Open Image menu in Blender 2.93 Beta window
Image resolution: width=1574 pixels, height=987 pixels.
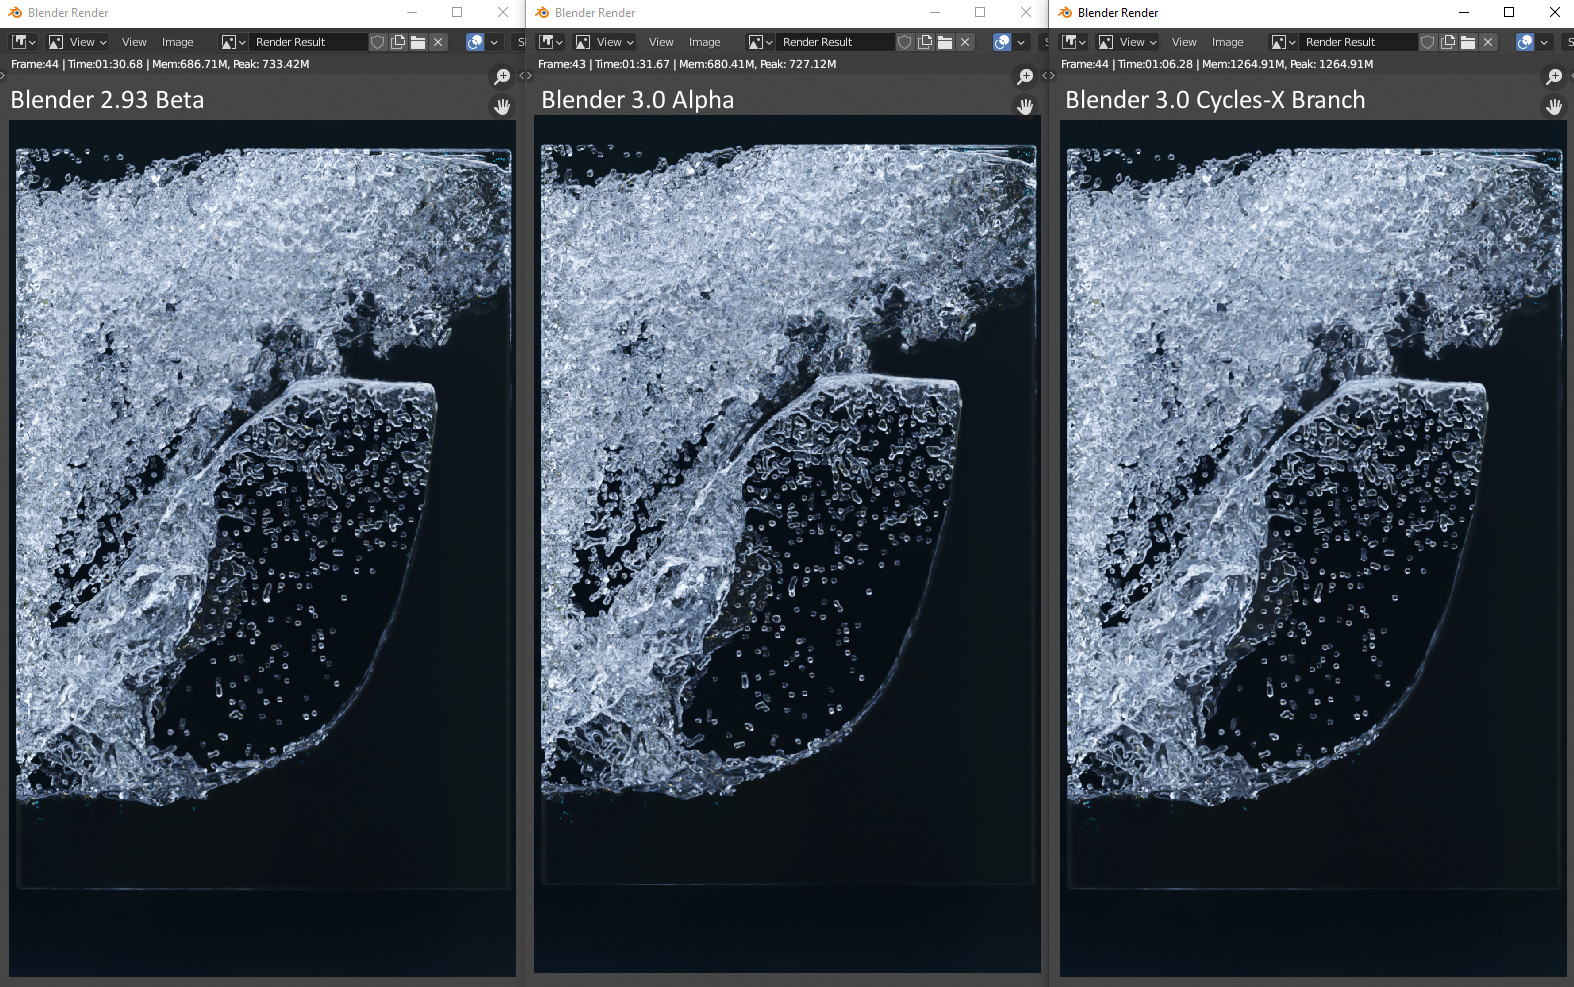point(177,42)
